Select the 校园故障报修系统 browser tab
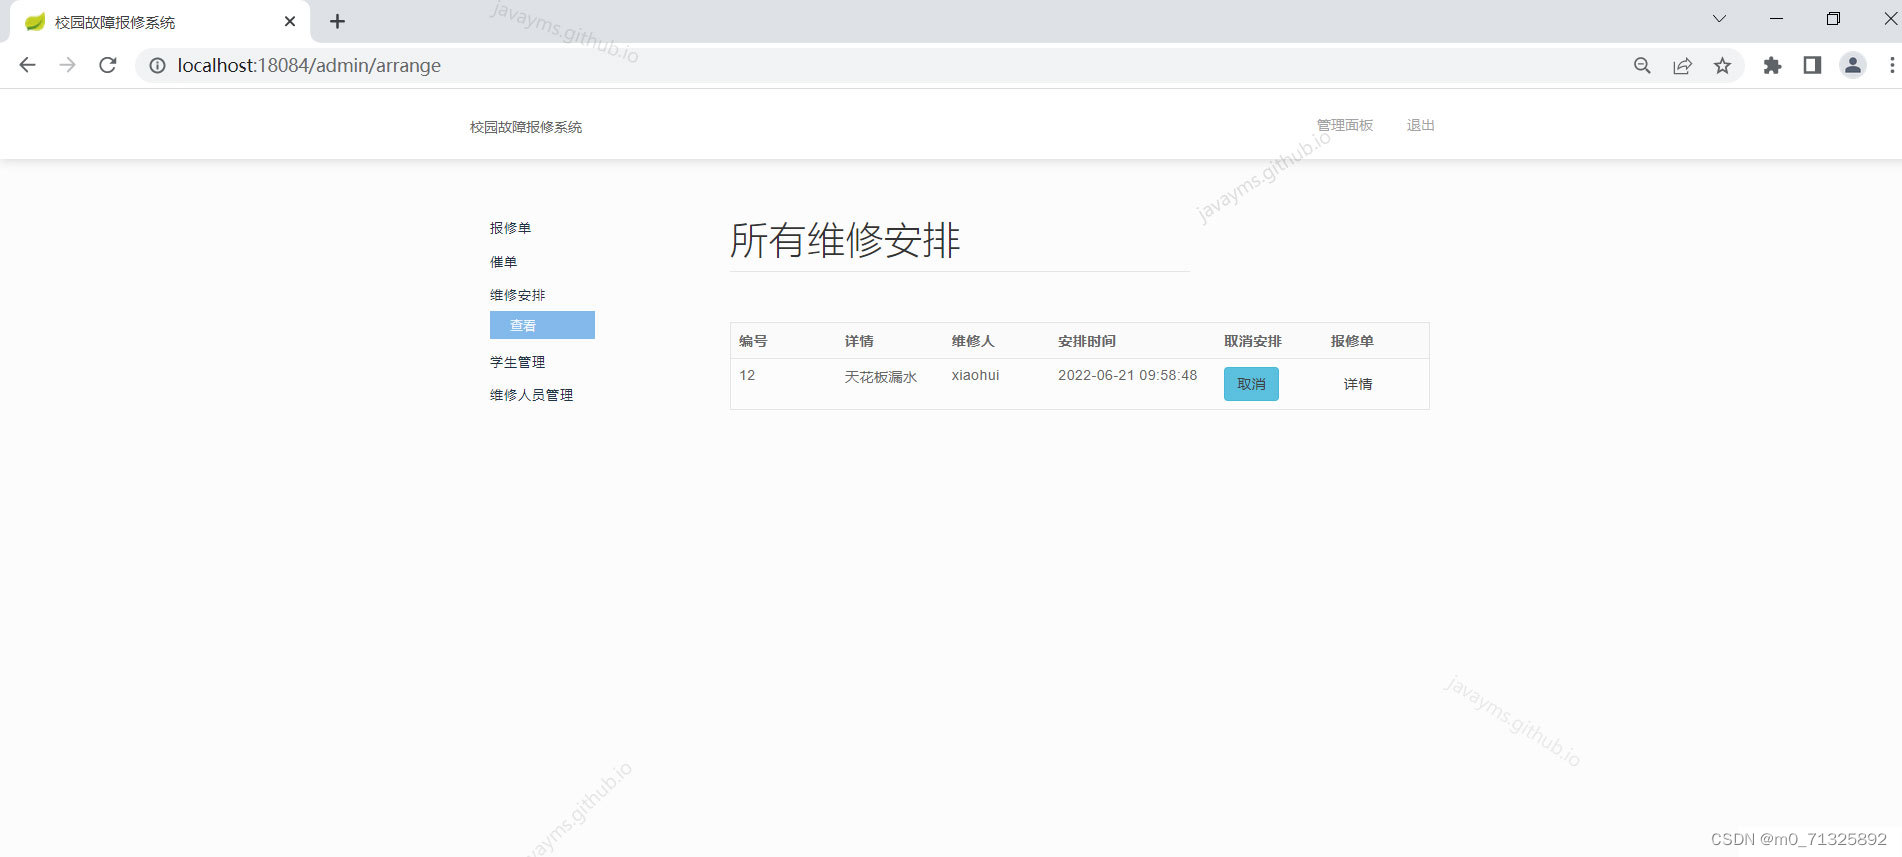This screenshot has width=1902, height=857. click(160, 21)
